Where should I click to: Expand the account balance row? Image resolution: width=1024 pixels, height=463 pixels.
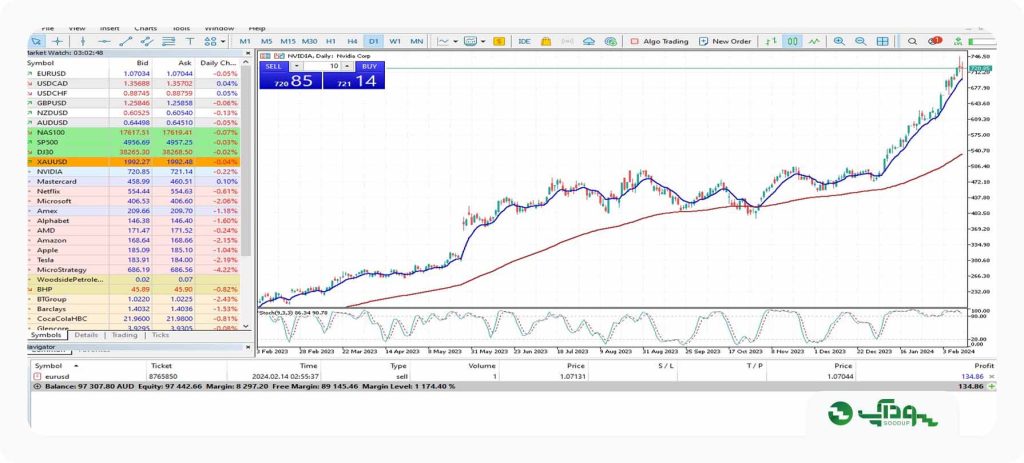(37, 387)
